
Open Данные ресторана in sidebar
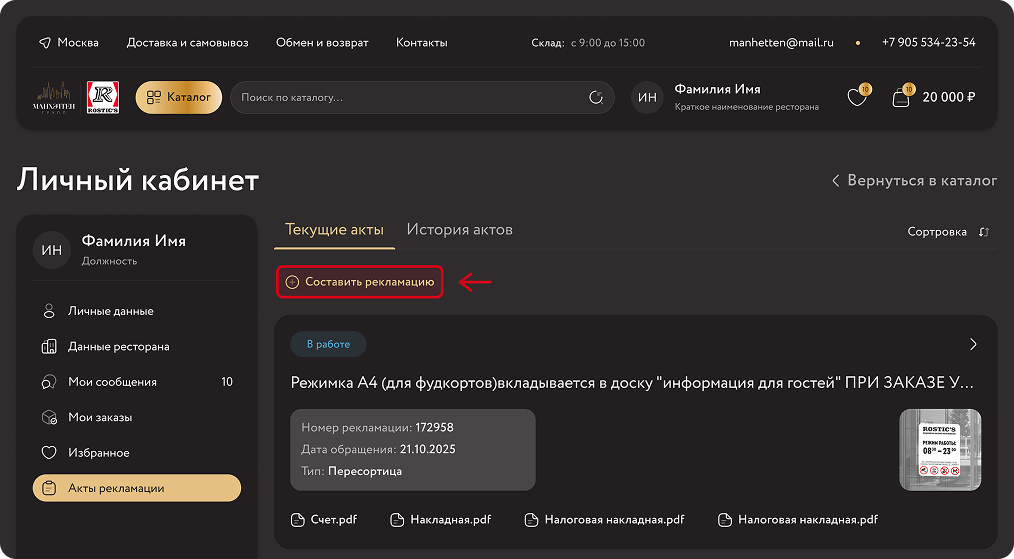[x=118, y=347]
